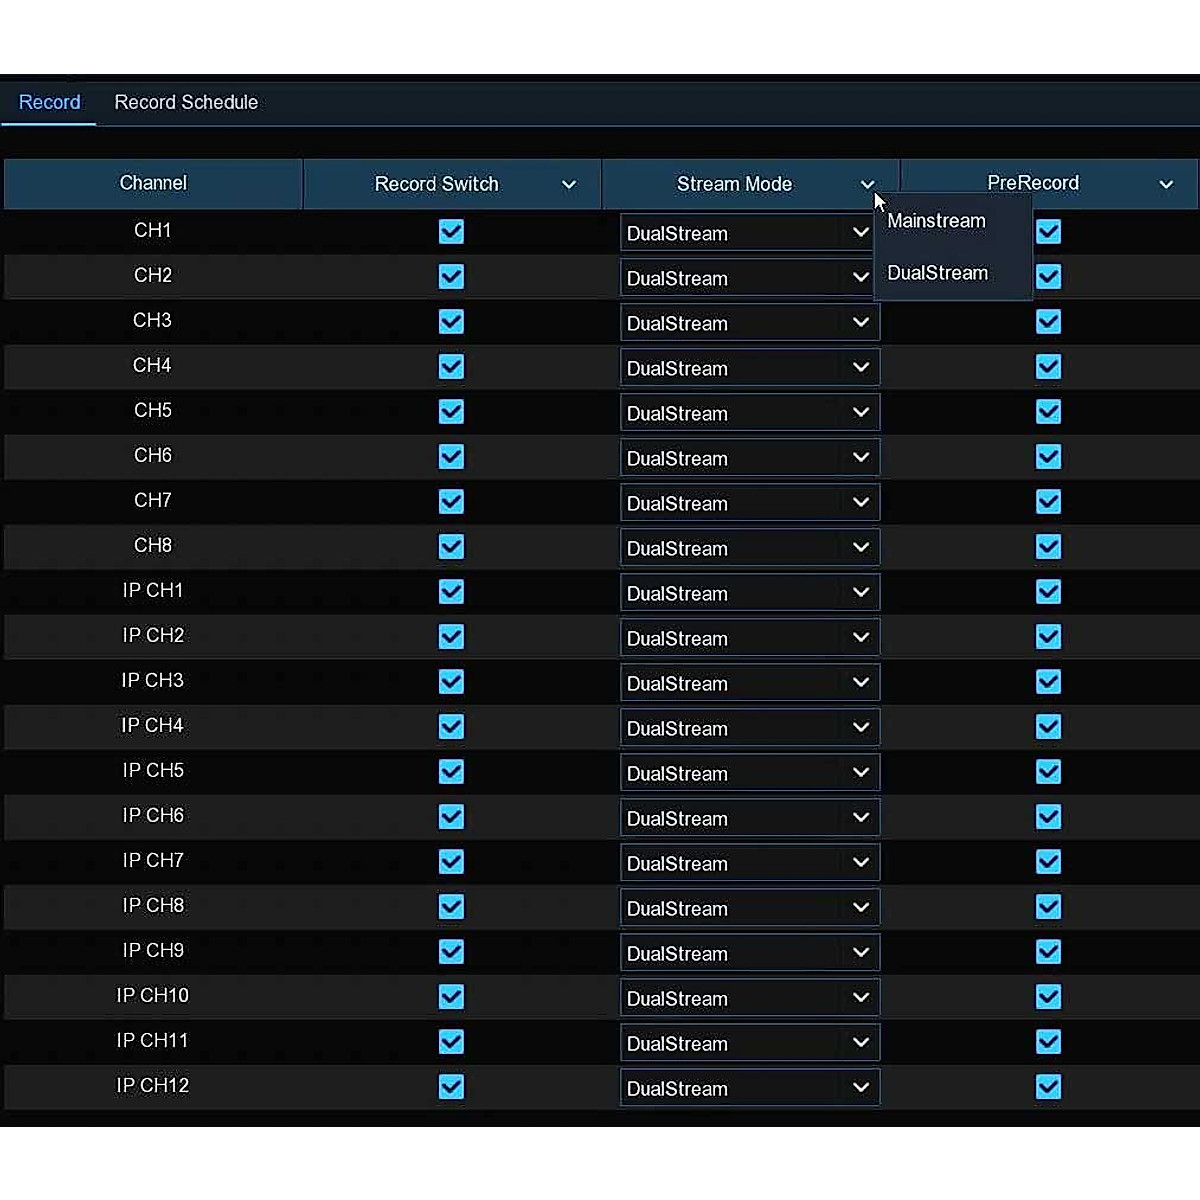Disable Record Switch for IP CH3
The image size is (1200, 1200).
click(451, 682)
